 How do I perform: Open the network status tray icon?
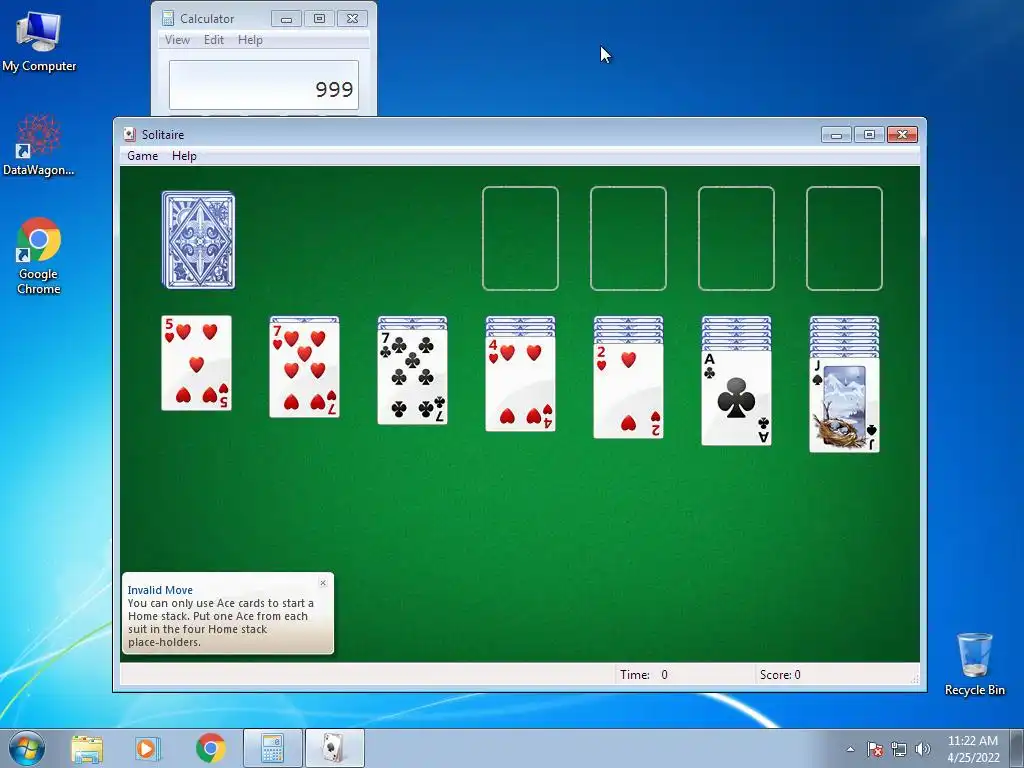899,749
